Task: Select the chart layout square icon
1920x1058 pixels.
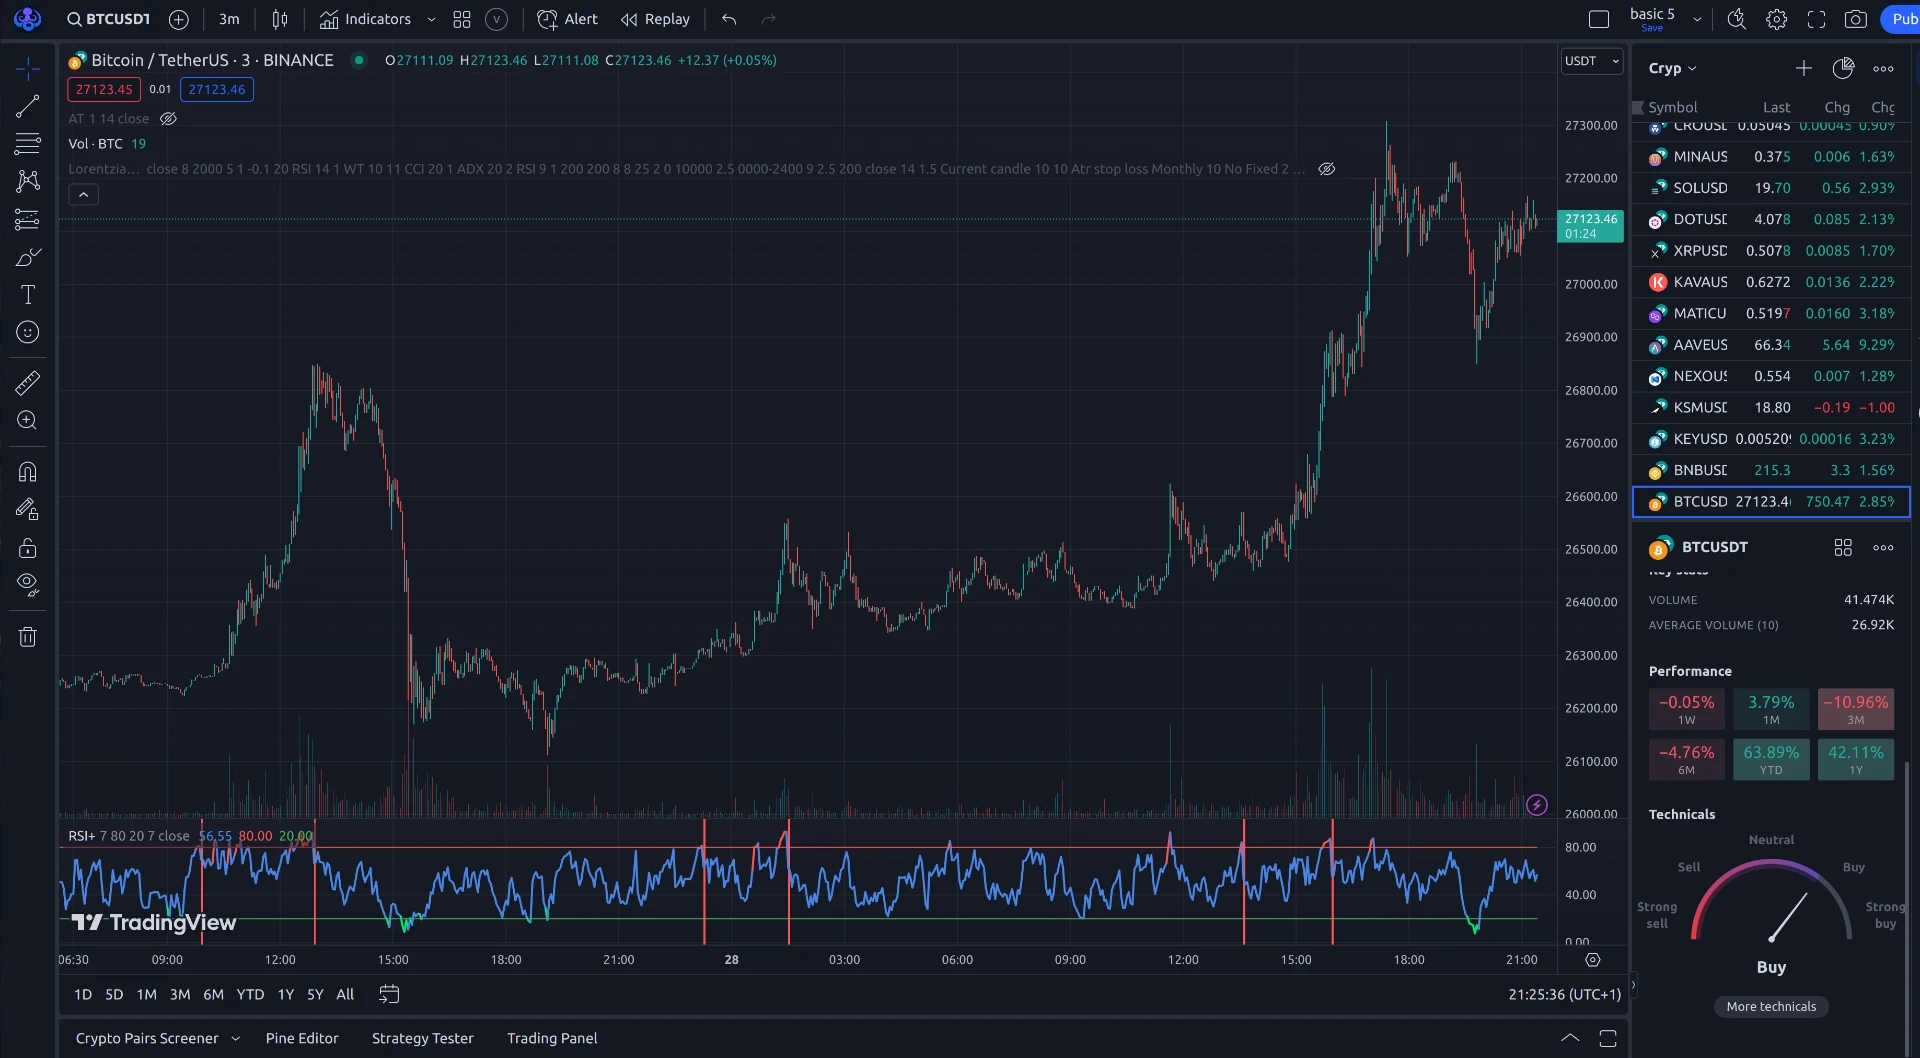Action: click(x=1599, y=19)
